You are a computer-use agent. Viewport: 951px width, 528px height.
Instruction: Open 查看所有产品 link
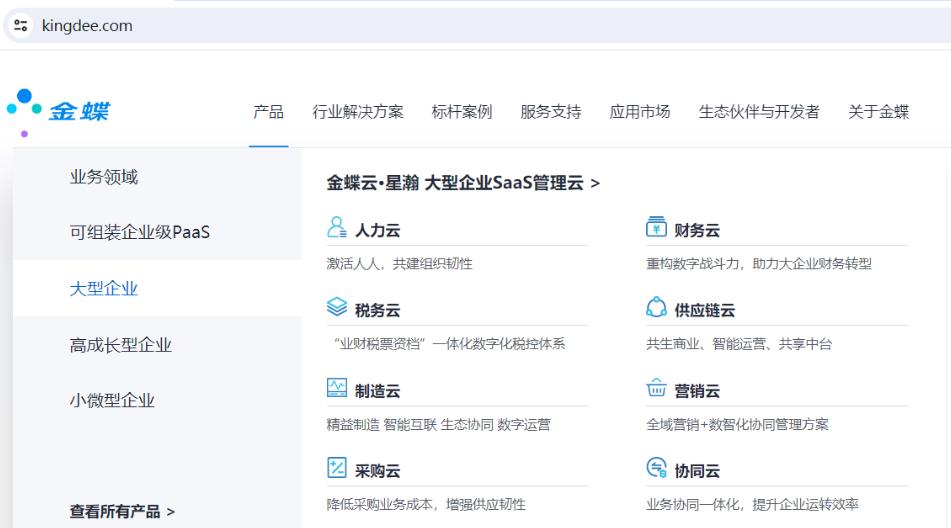pos(122,512)
